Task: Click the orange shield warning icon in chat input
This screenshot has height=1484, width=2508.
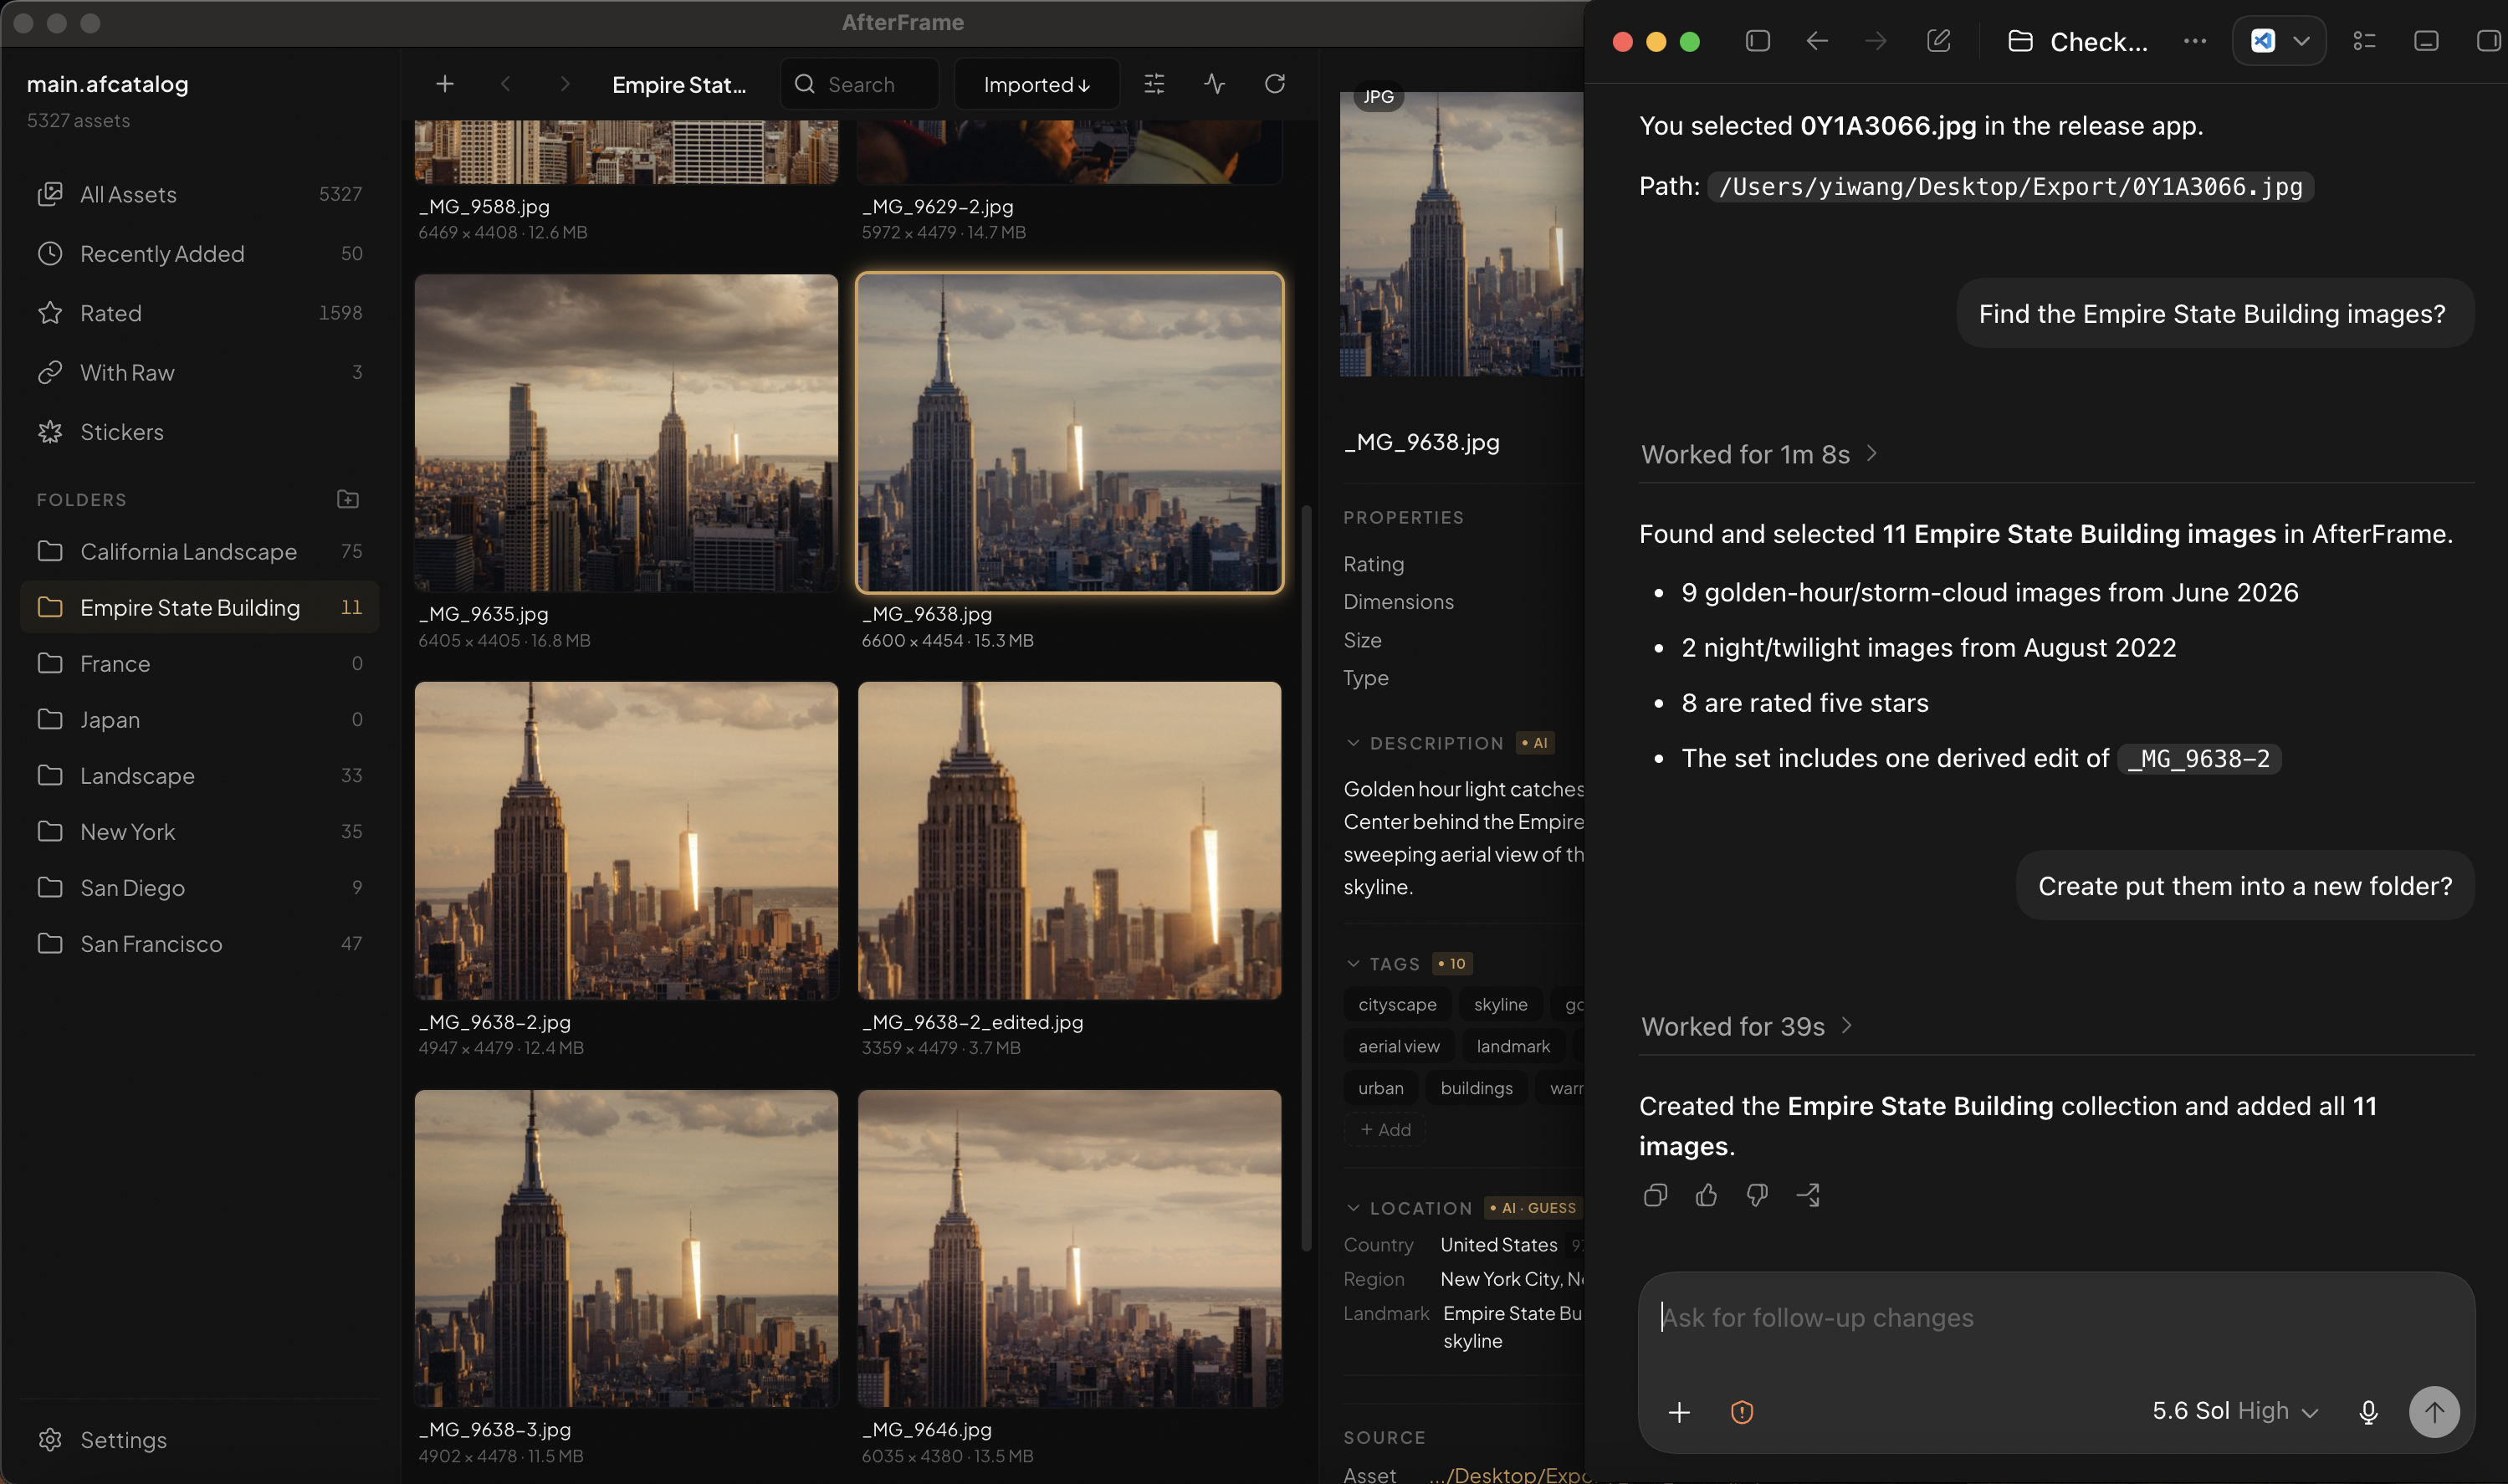Action: tap(1742, 1412)
